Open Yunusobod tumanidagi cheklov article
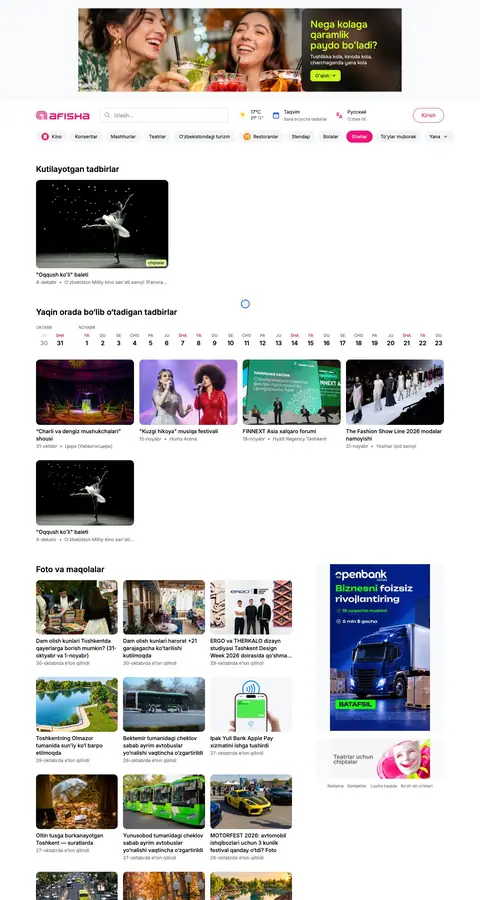Screen dimensions: 480x900 coord(164,802)
